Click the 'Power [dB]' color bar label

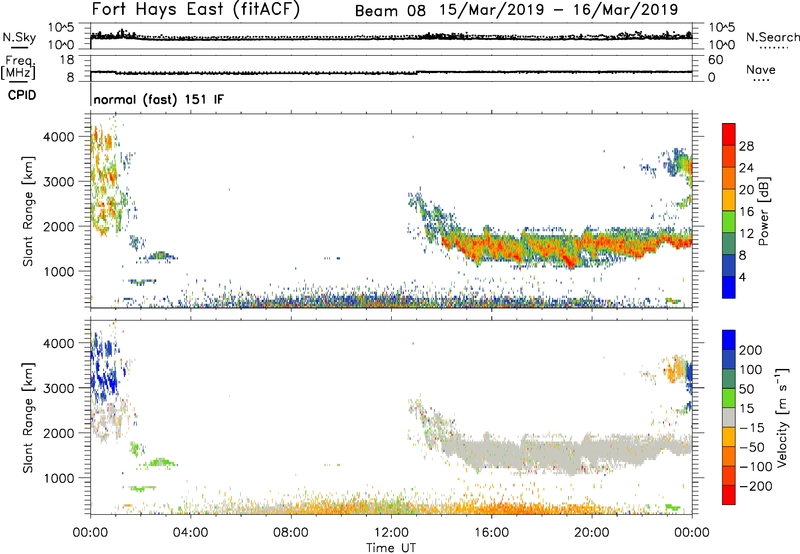pos(763,211)
